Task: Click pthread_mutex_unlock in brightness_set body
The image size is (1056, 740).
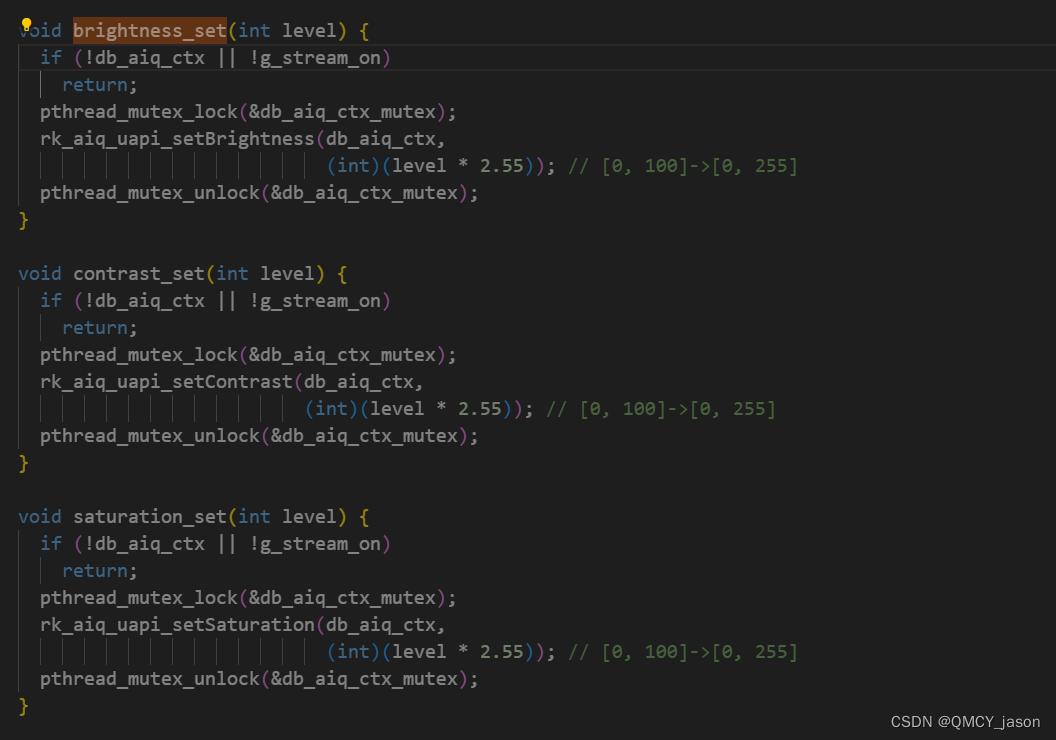Action: [x=150, y=193]
